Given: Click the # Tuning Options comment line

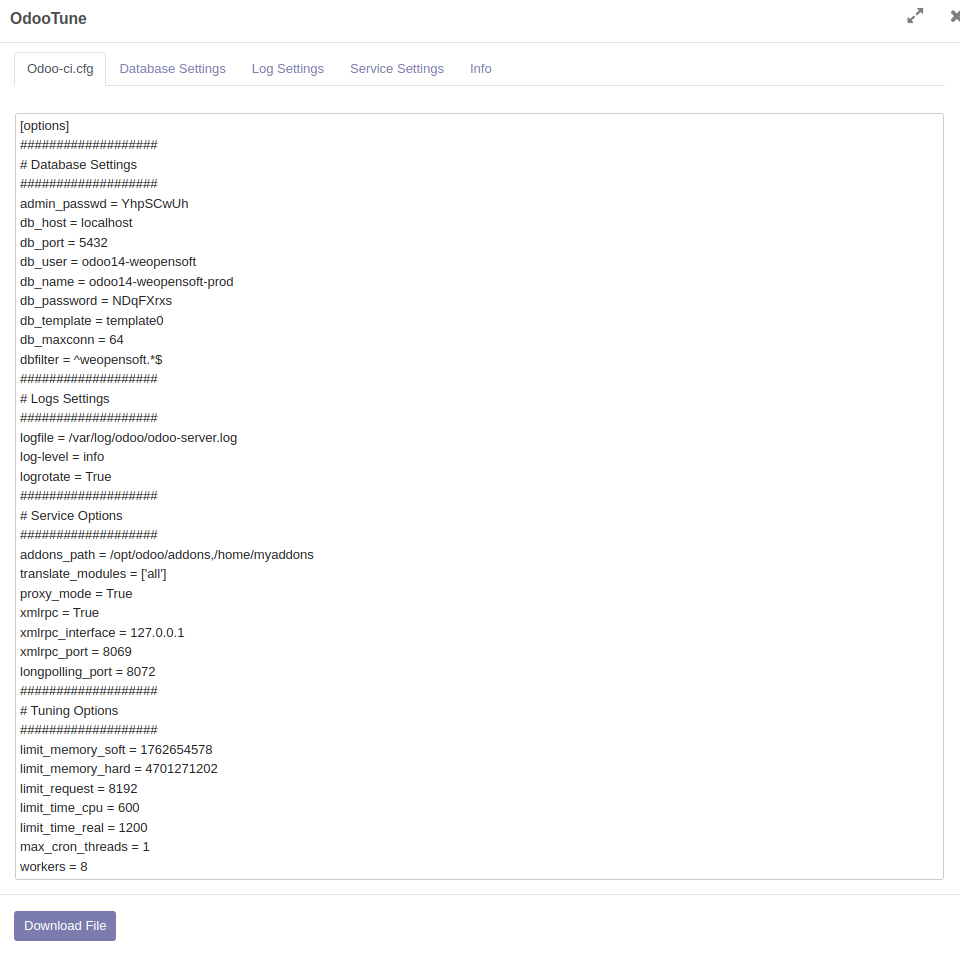Looking at the screenshot, I should point(69,711).
